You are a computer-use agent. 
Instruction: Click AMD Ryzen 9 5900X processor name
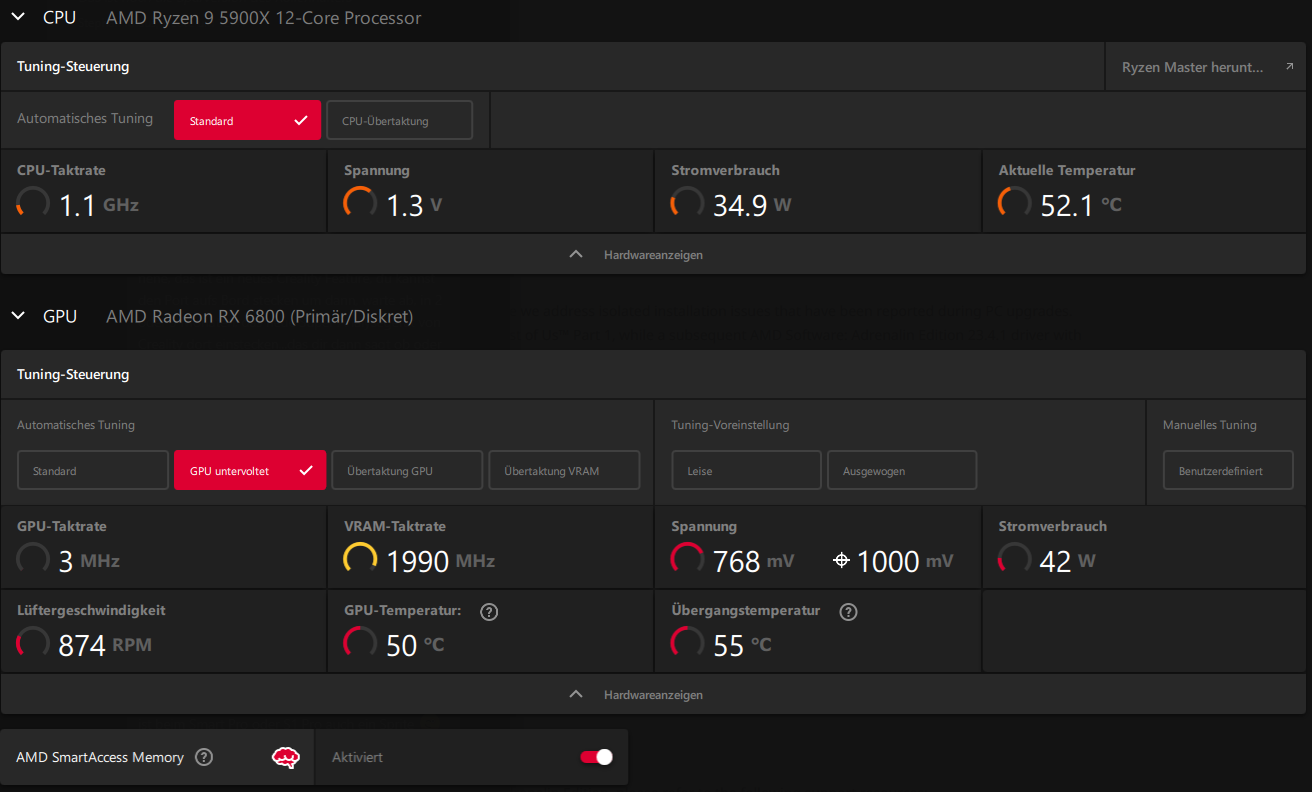click(x=264, y=18)
